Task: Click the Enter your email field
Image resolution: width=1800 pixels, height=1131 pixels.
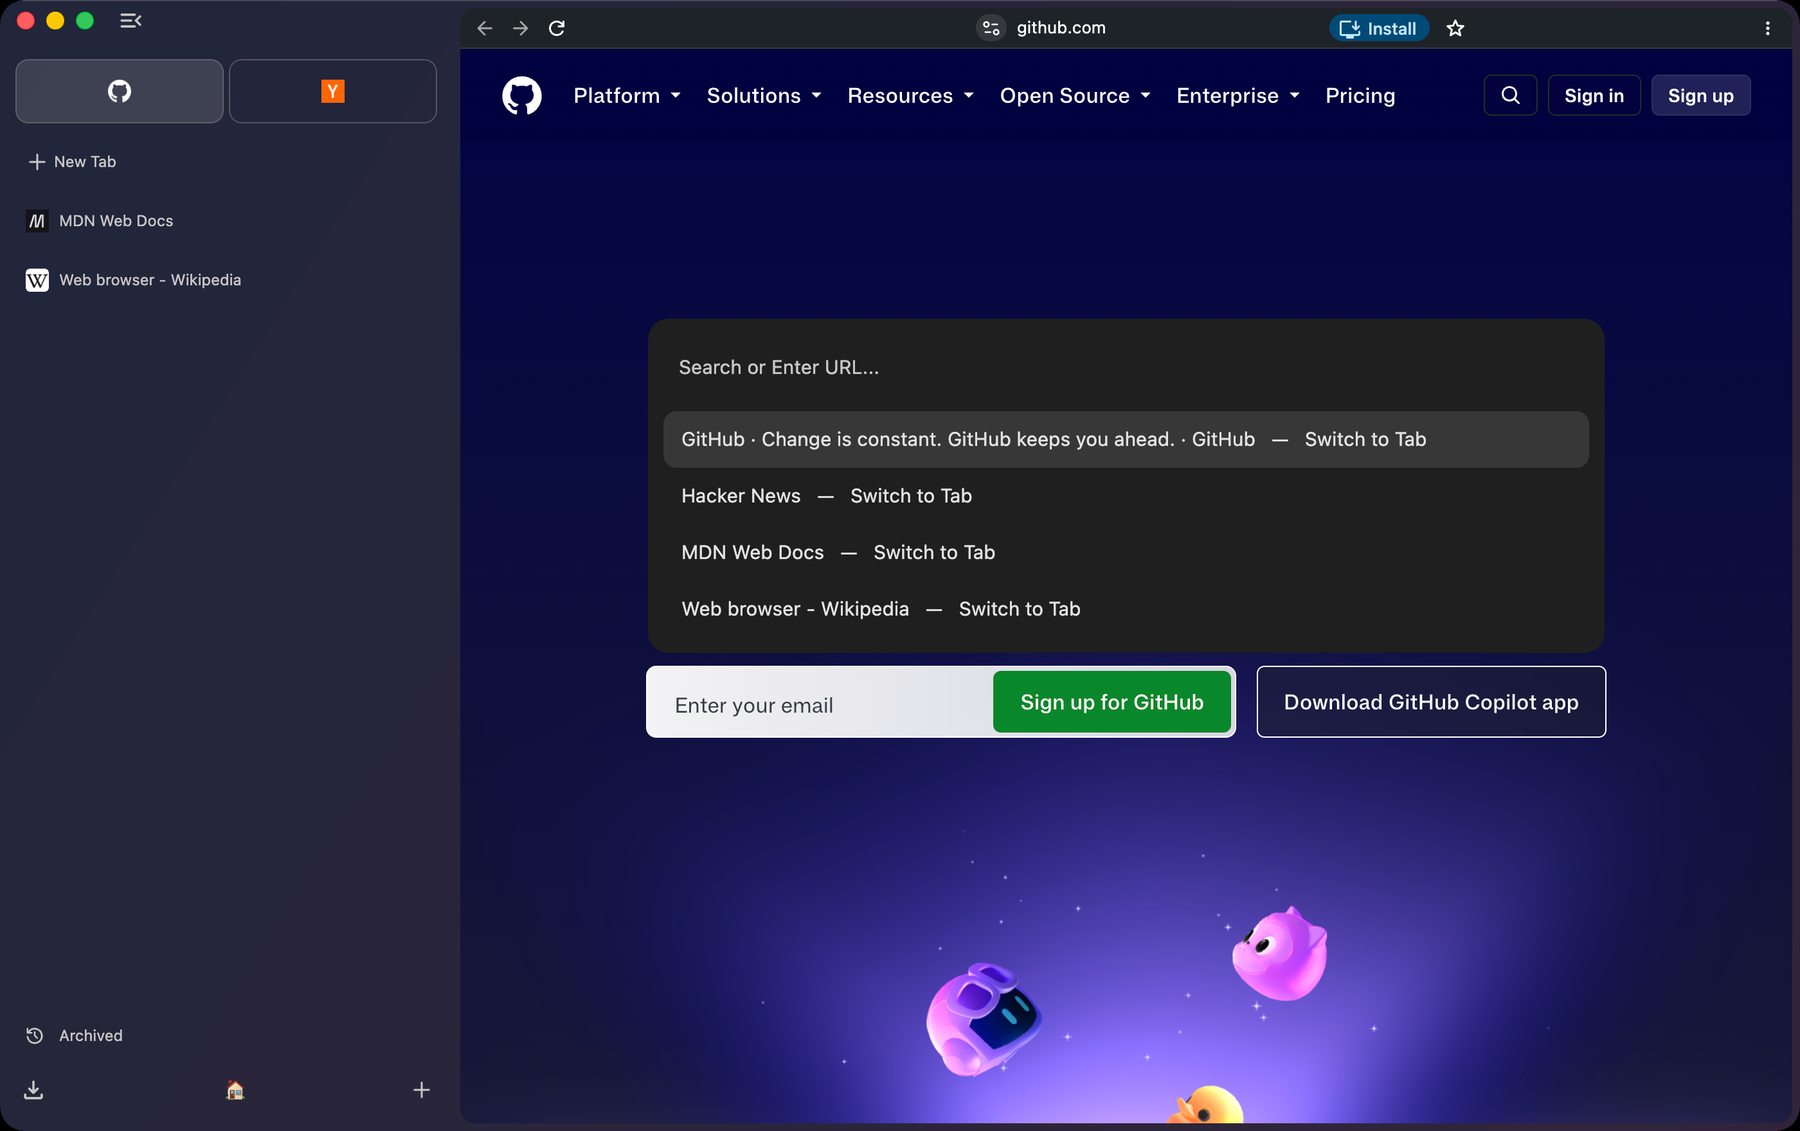Action: 820,705
